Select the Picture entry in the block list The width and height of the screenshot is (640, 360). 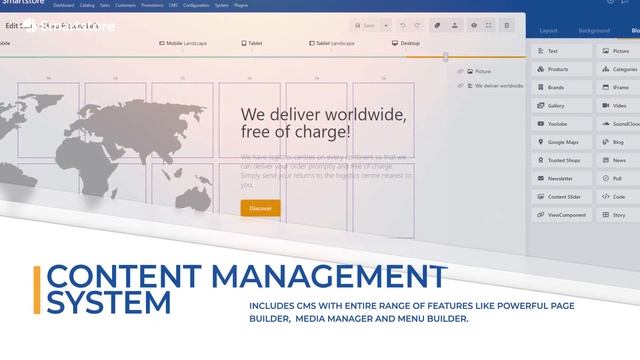coord(479,71)
